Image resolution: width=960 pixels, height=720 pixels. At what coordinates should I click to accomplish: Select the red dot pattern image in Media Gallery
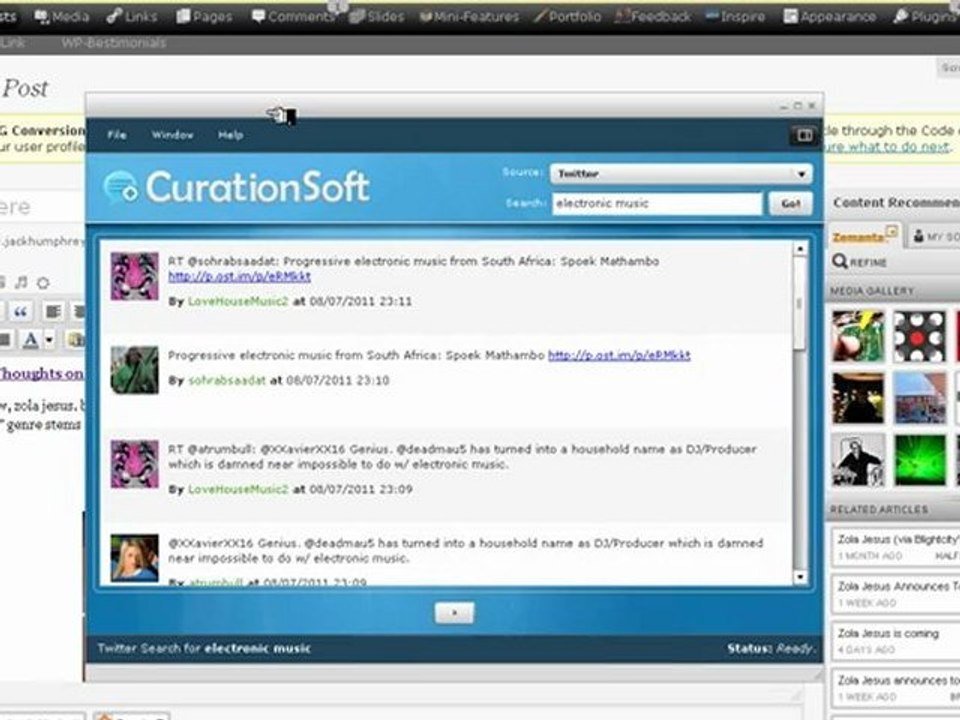pyautogui.click(x=918, y=336)
